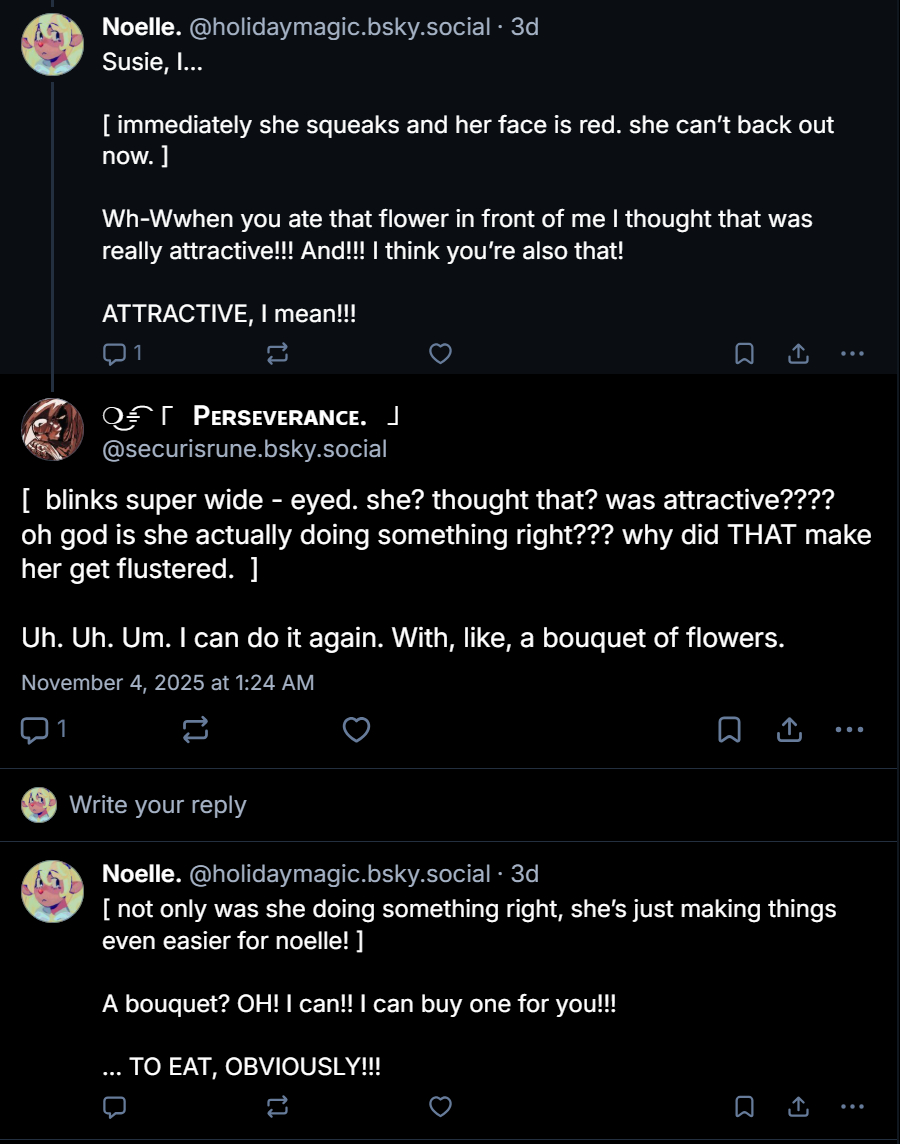Image resolution: width=900 pixels, height=1144 pixels.
Task: Open more options on the Perseverance post
Action: point(848,730)
